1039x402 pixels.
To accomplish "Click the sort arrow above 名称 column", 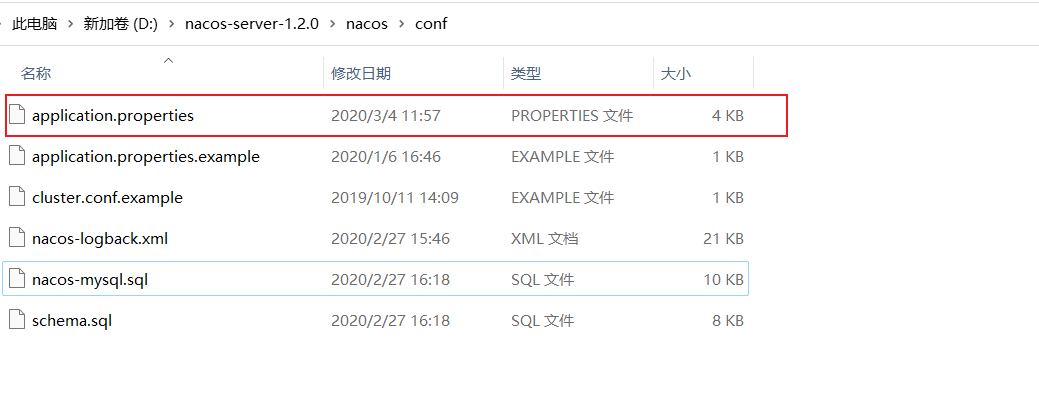I will (168, 60).
